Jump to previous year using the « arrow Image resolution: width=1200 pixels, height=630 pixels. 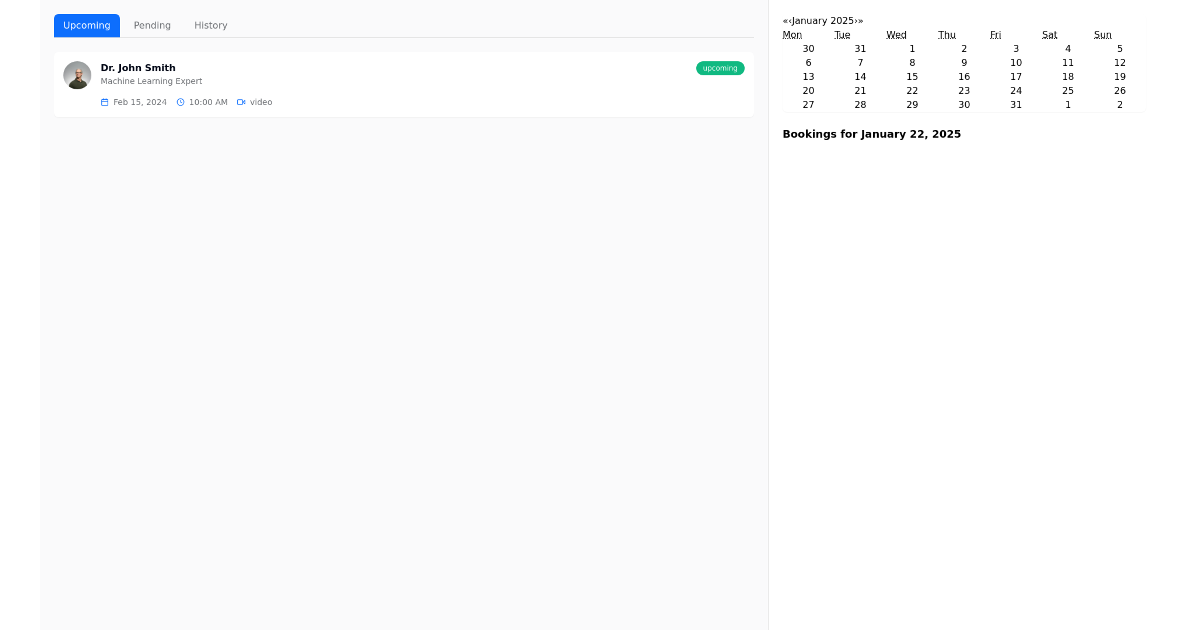pos(785,20)
